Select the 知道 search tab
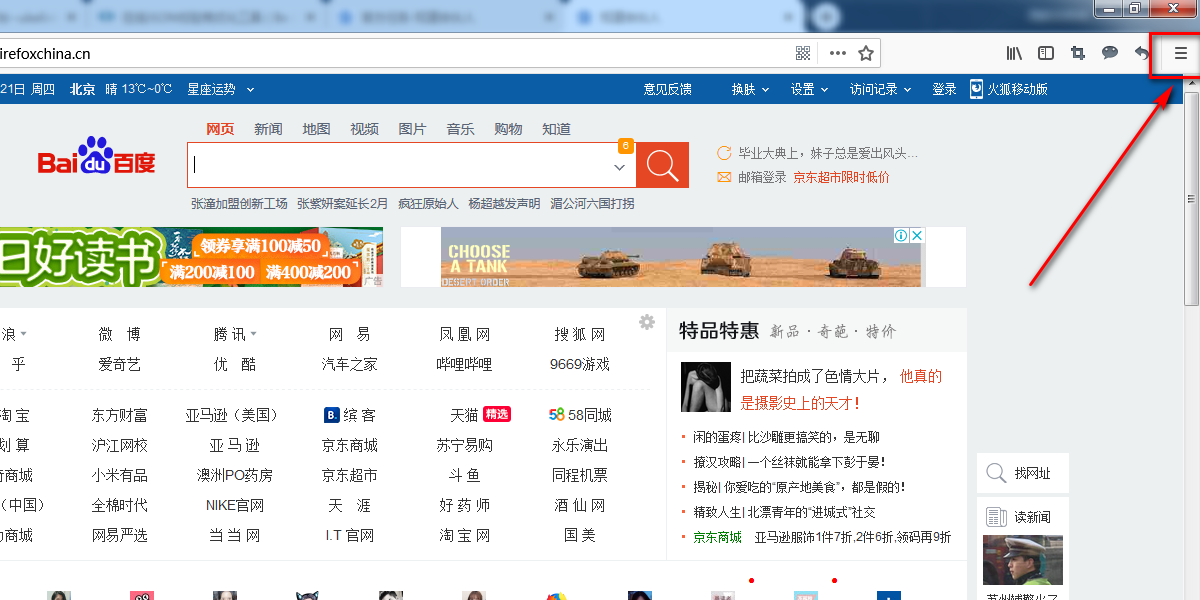 pos(556,129)
